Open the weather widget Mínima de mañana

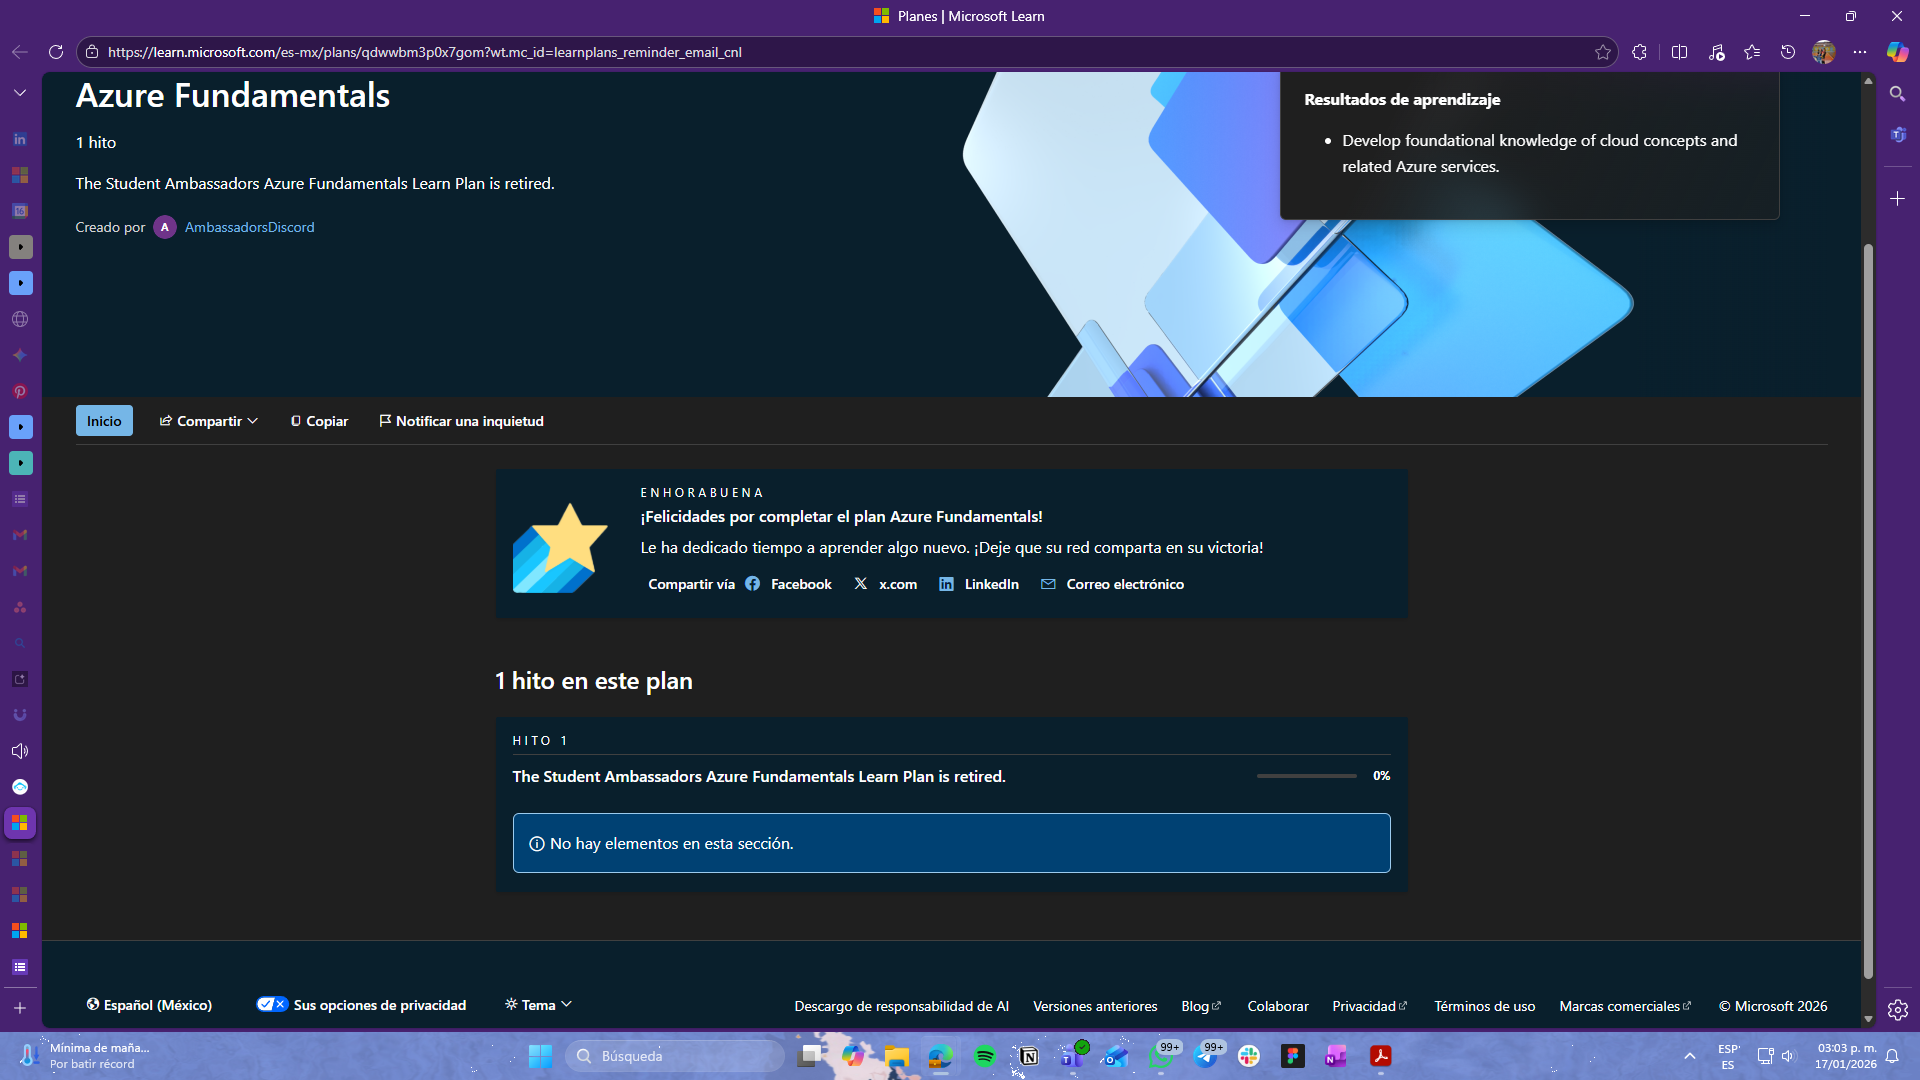point(85,1056)
